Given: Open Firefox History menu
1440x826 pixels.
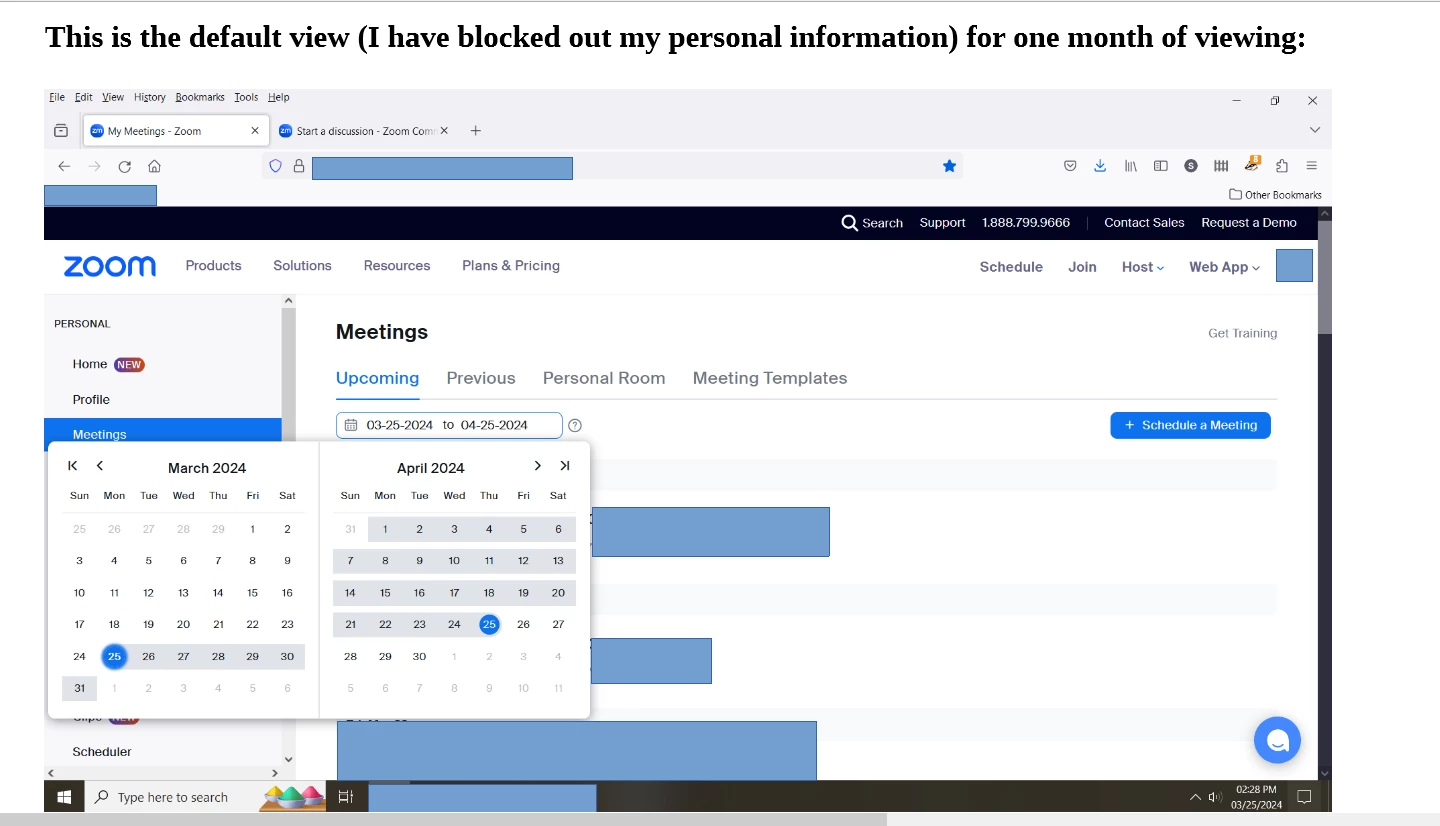Looking at the screenshot, I should (x=150, y=97).
